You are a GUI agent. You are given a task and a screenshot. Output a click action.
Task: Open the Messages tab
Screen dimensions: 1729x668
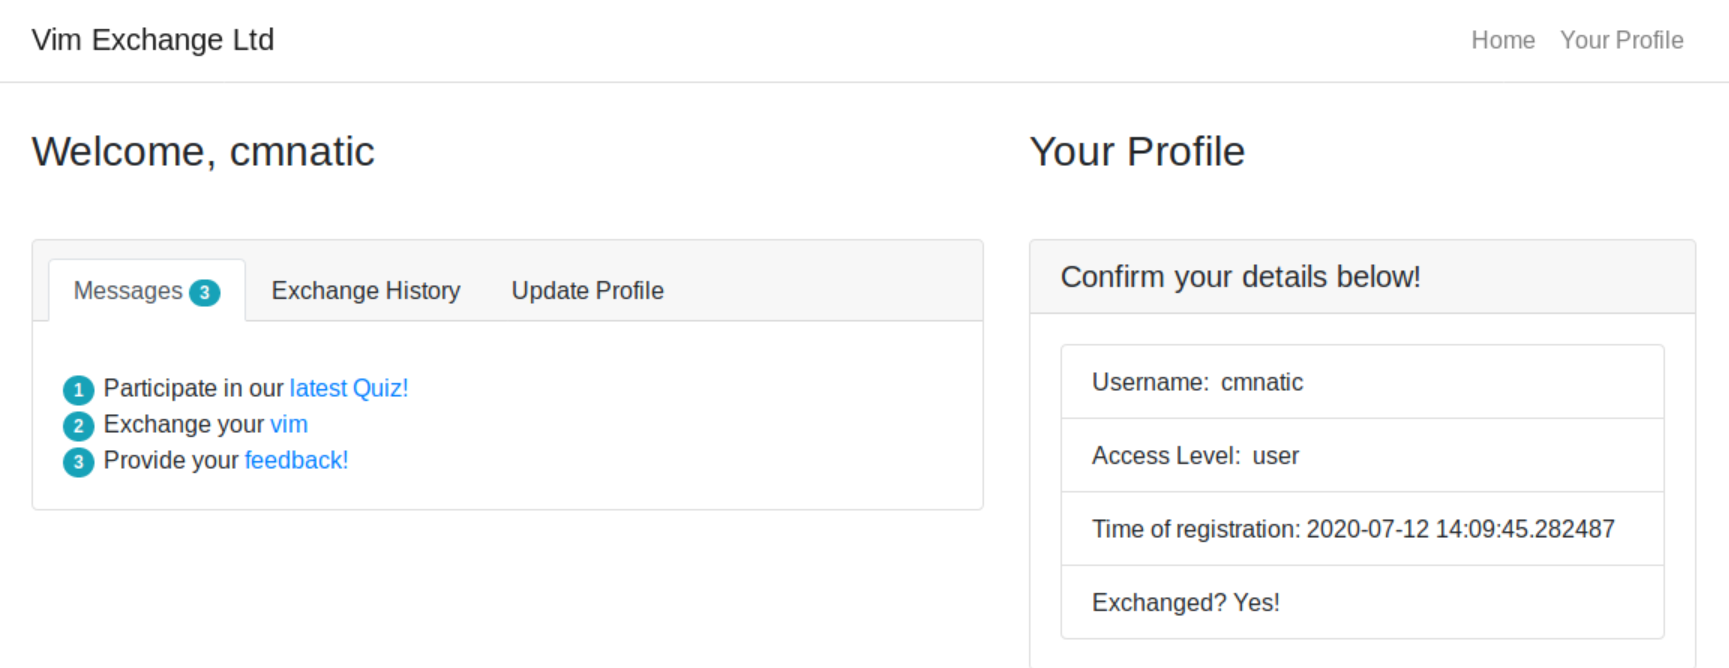tap(128, 291)
